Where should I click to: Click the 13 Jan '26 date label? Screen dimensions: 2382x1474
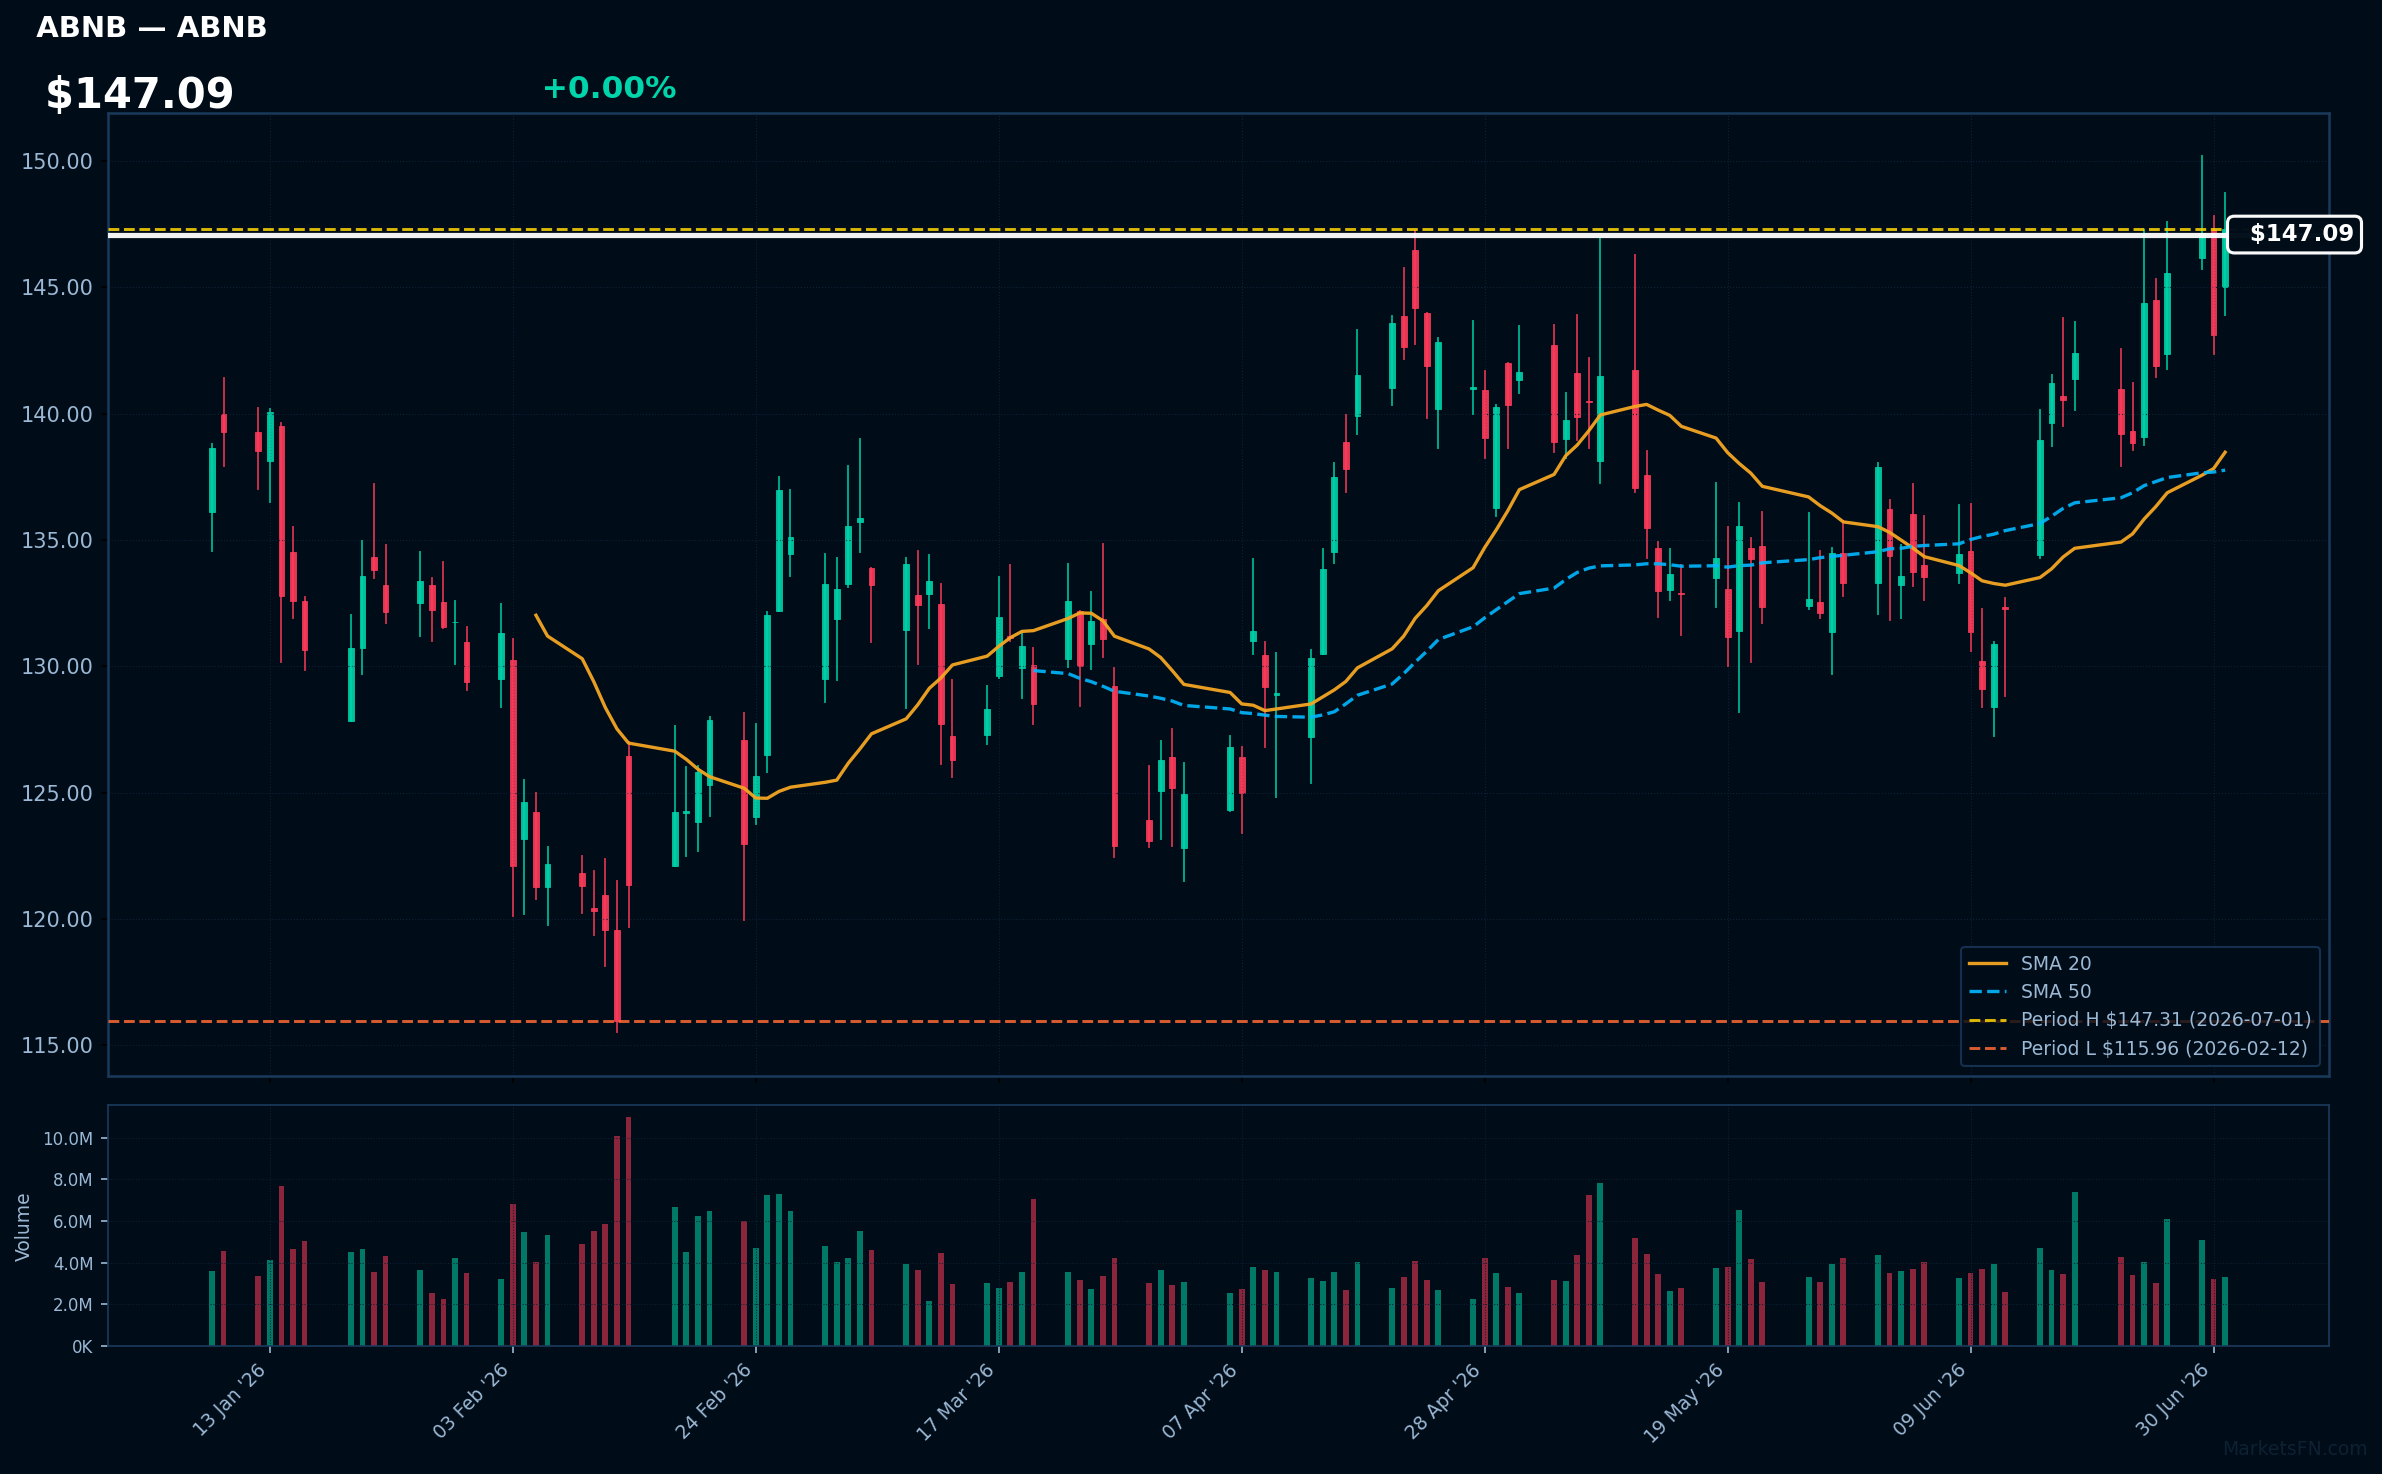pyautogui.click(x=229, y=1400)
